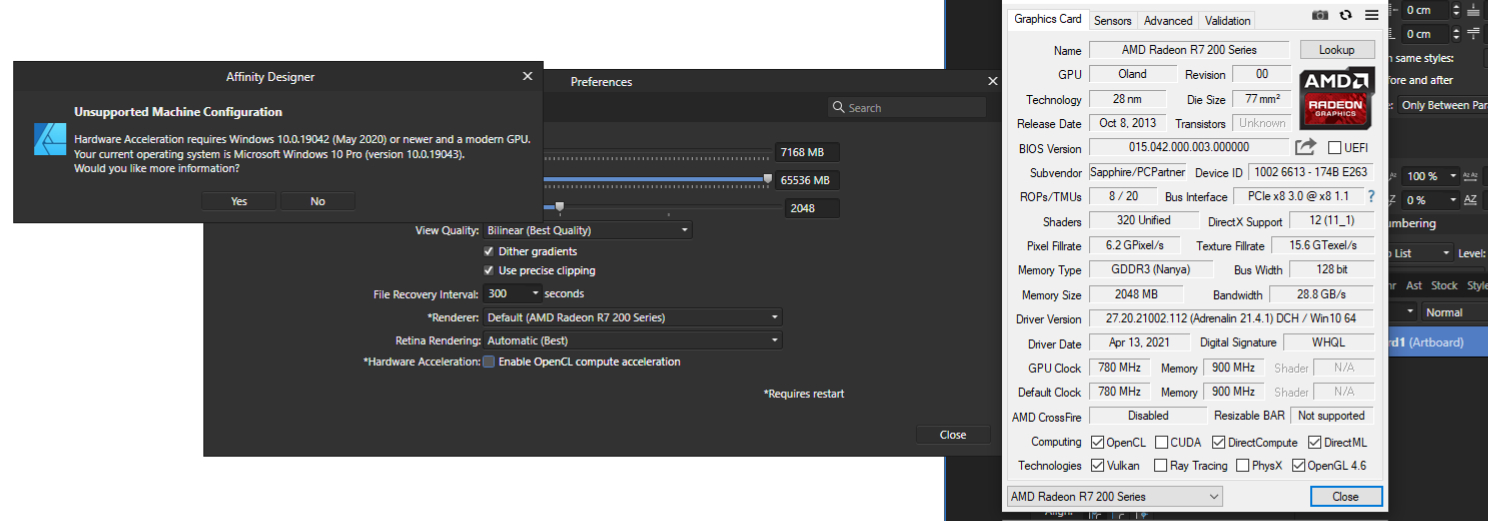This screenshot has width=1488, height=521.
Task: Click No in the Unsupported Configuration dialog
Action: pos(318,201)
